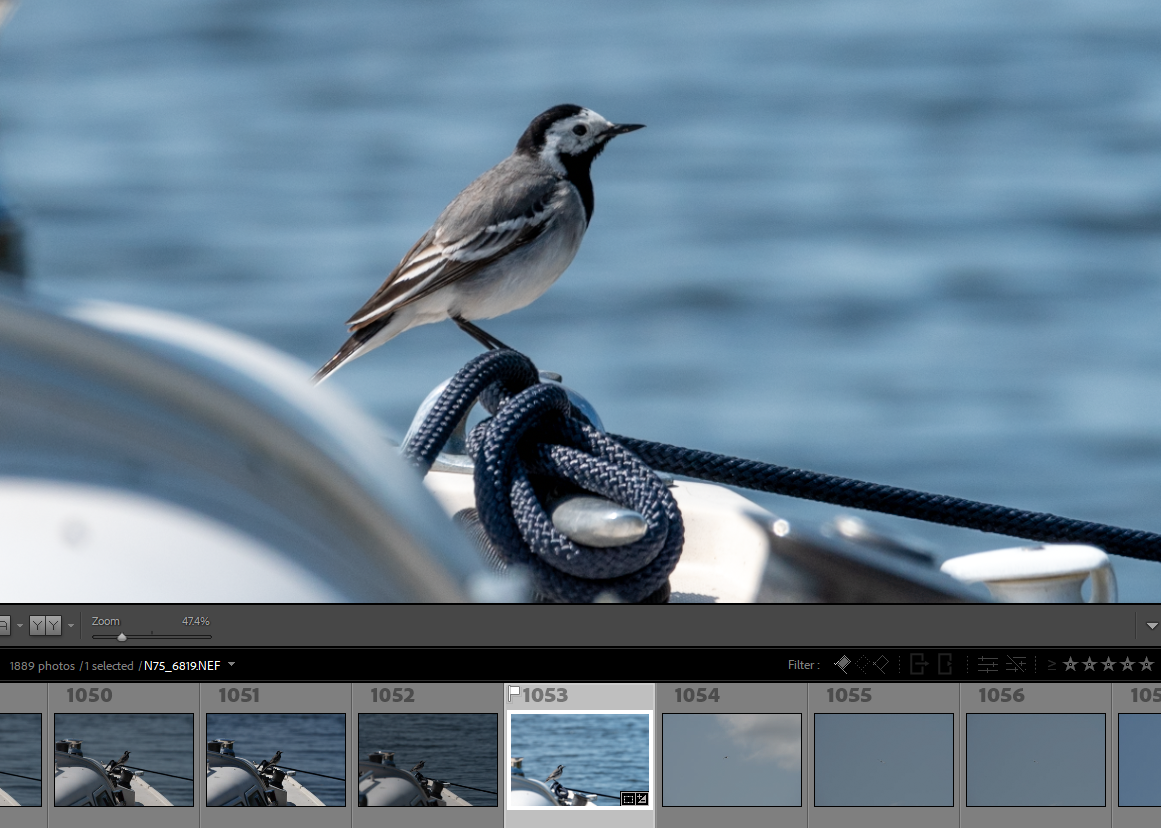Screen dimensions: 1161x828
Task: Toggle the unflagged photos filter
Action: pos(861,664)
